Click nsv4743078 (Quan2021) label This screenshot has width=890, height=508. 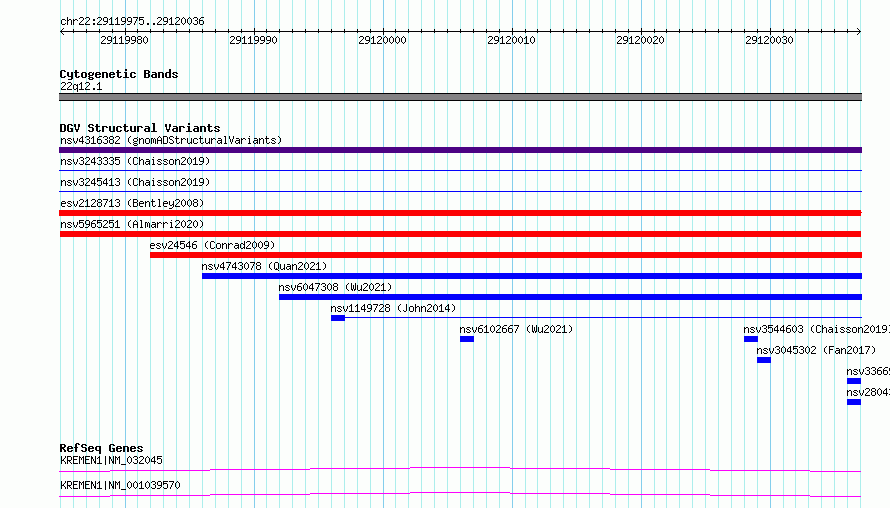click(x=264, y=266)
